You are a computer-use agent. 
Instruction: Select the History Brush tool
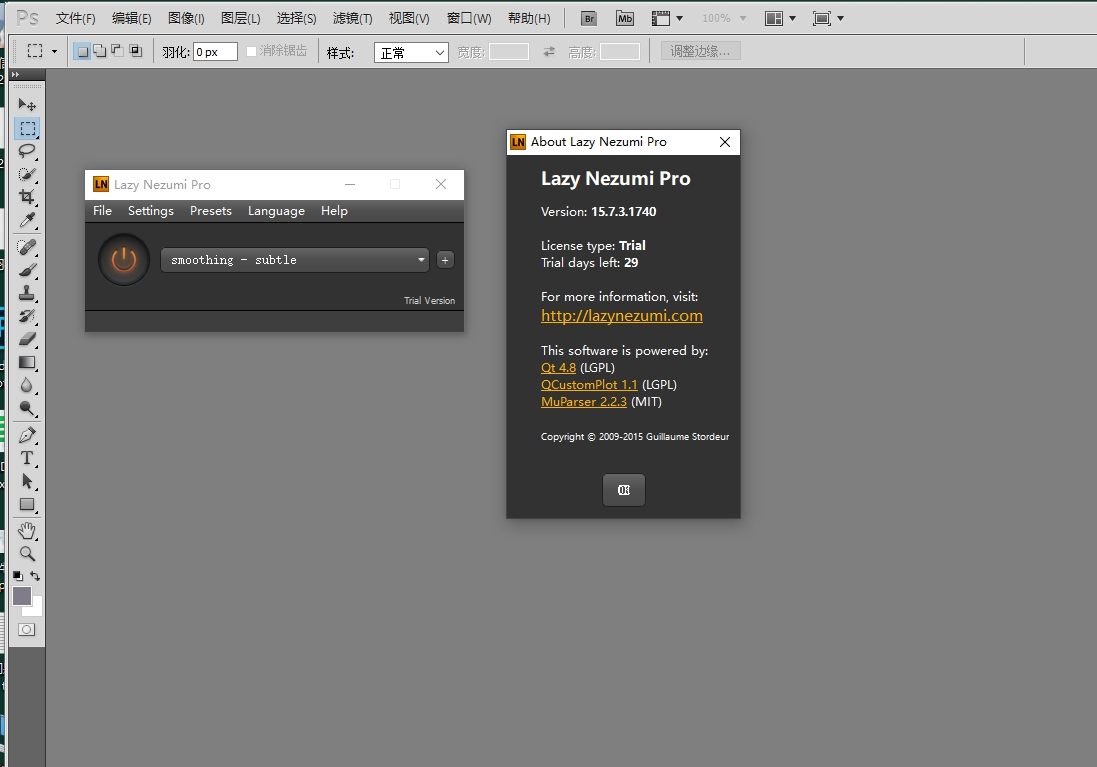pyautogui.click(x=27, y=316)
